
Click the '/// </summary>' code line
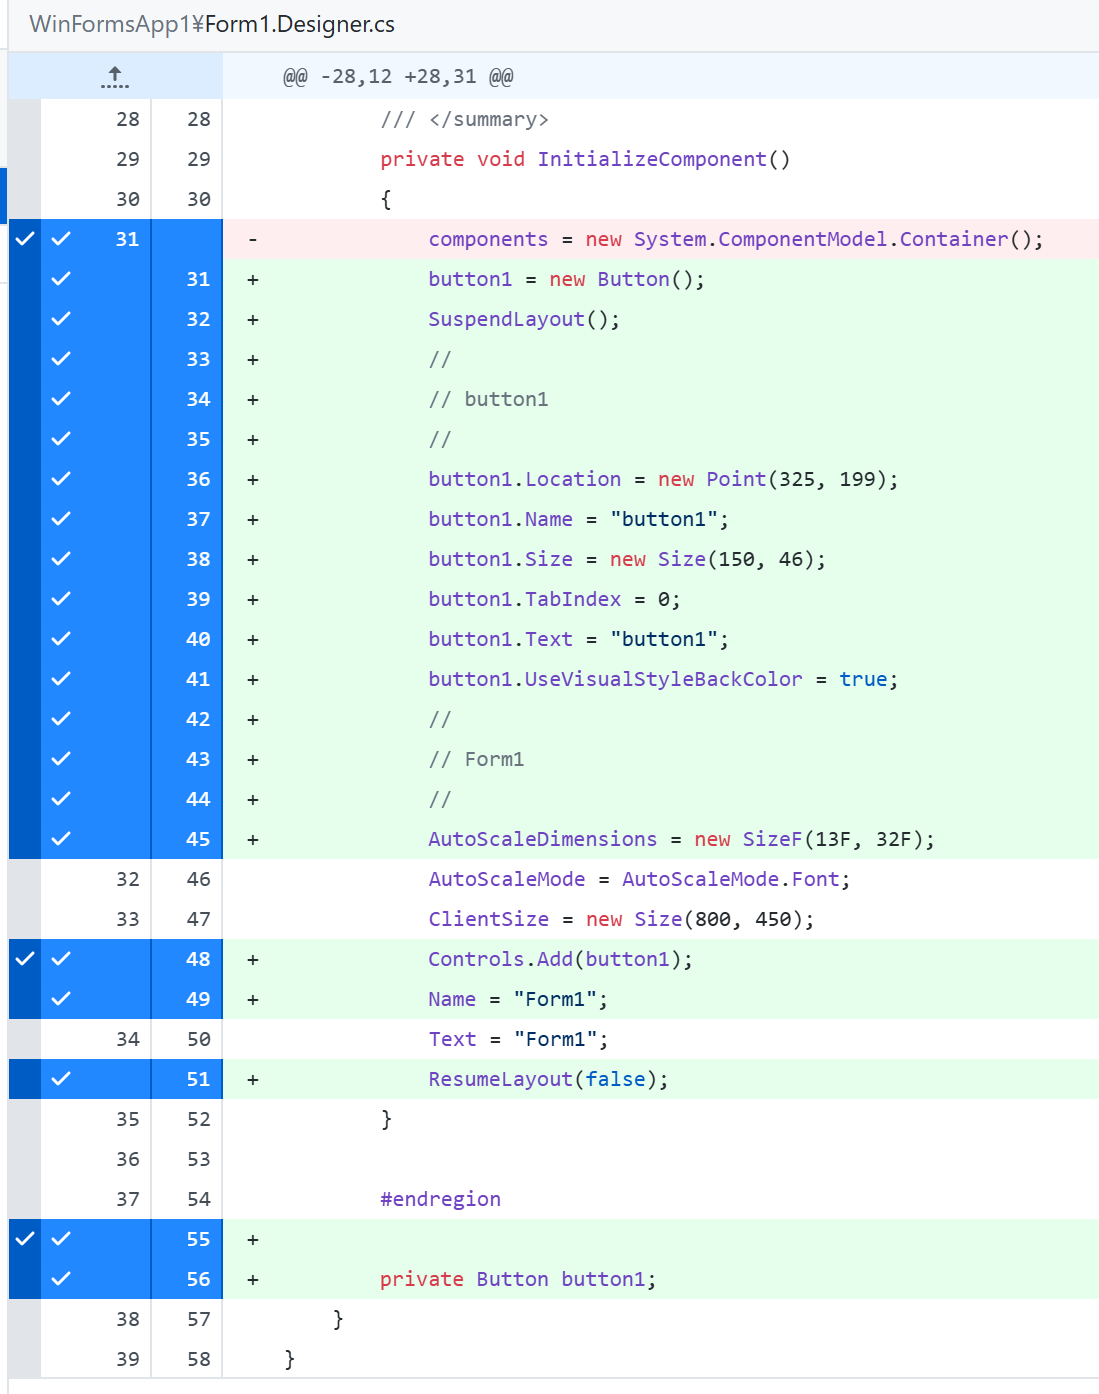pyautogui.click(x=464, y=120)
